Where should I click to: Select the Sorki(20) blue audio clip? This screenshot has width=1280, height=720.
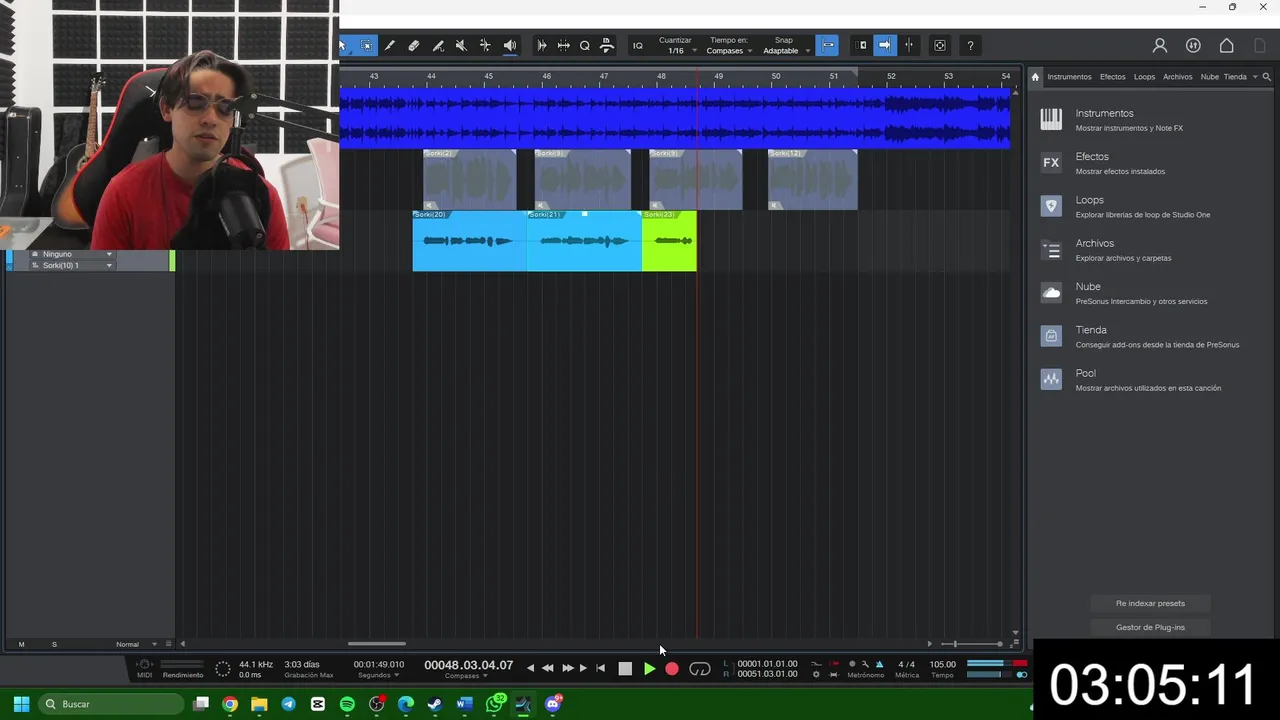470,241
